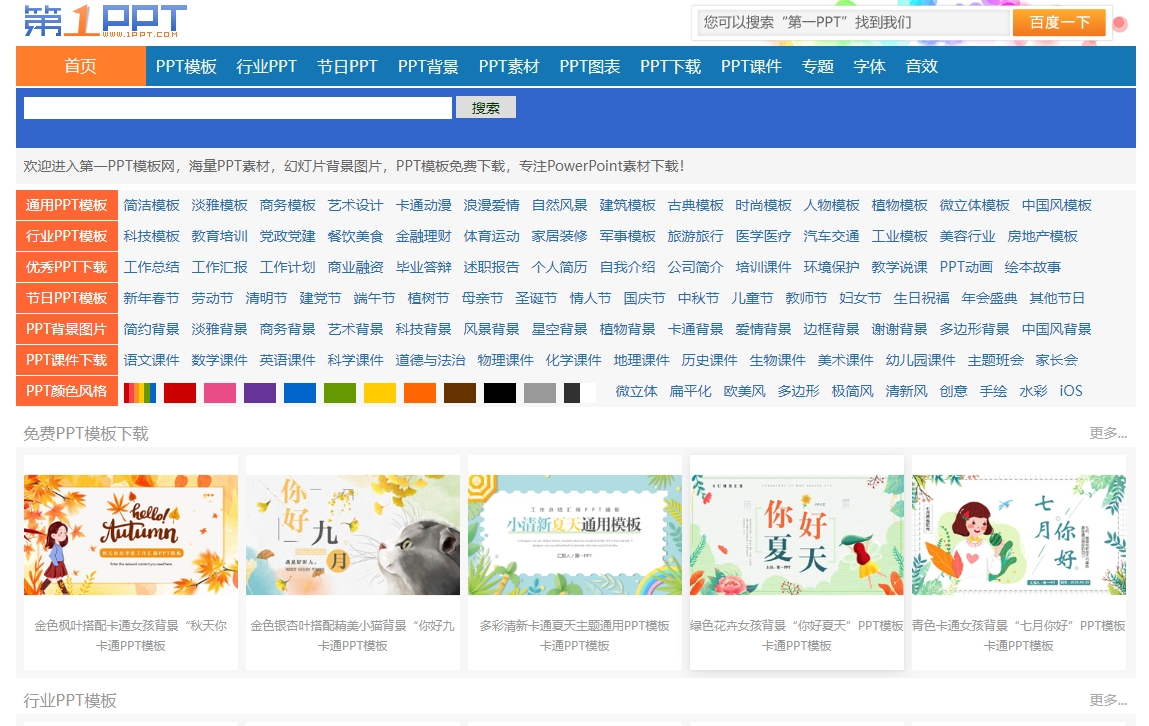Select the multicolor rainbow style swatch
The width and height of the screenshot is (1149, 726).
pyautogui.click(x=140, y=392)
